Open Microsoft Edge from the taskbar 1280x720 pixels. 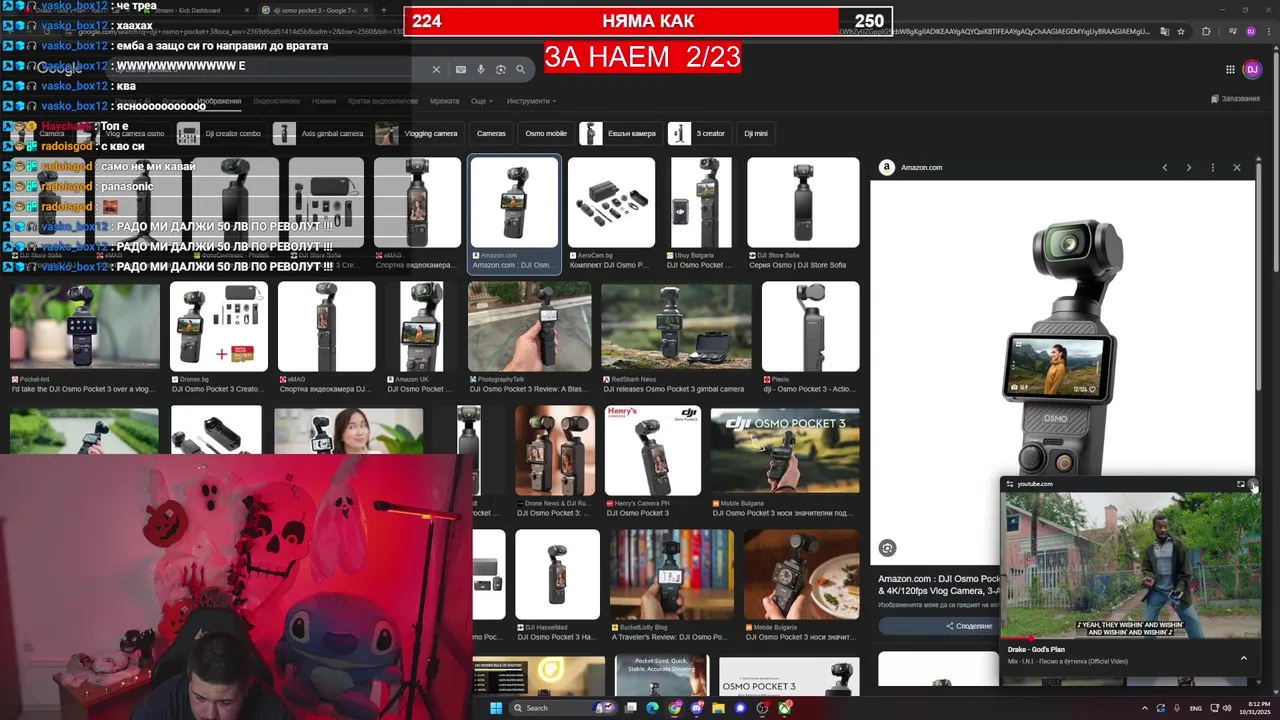(x=653, y=708)
